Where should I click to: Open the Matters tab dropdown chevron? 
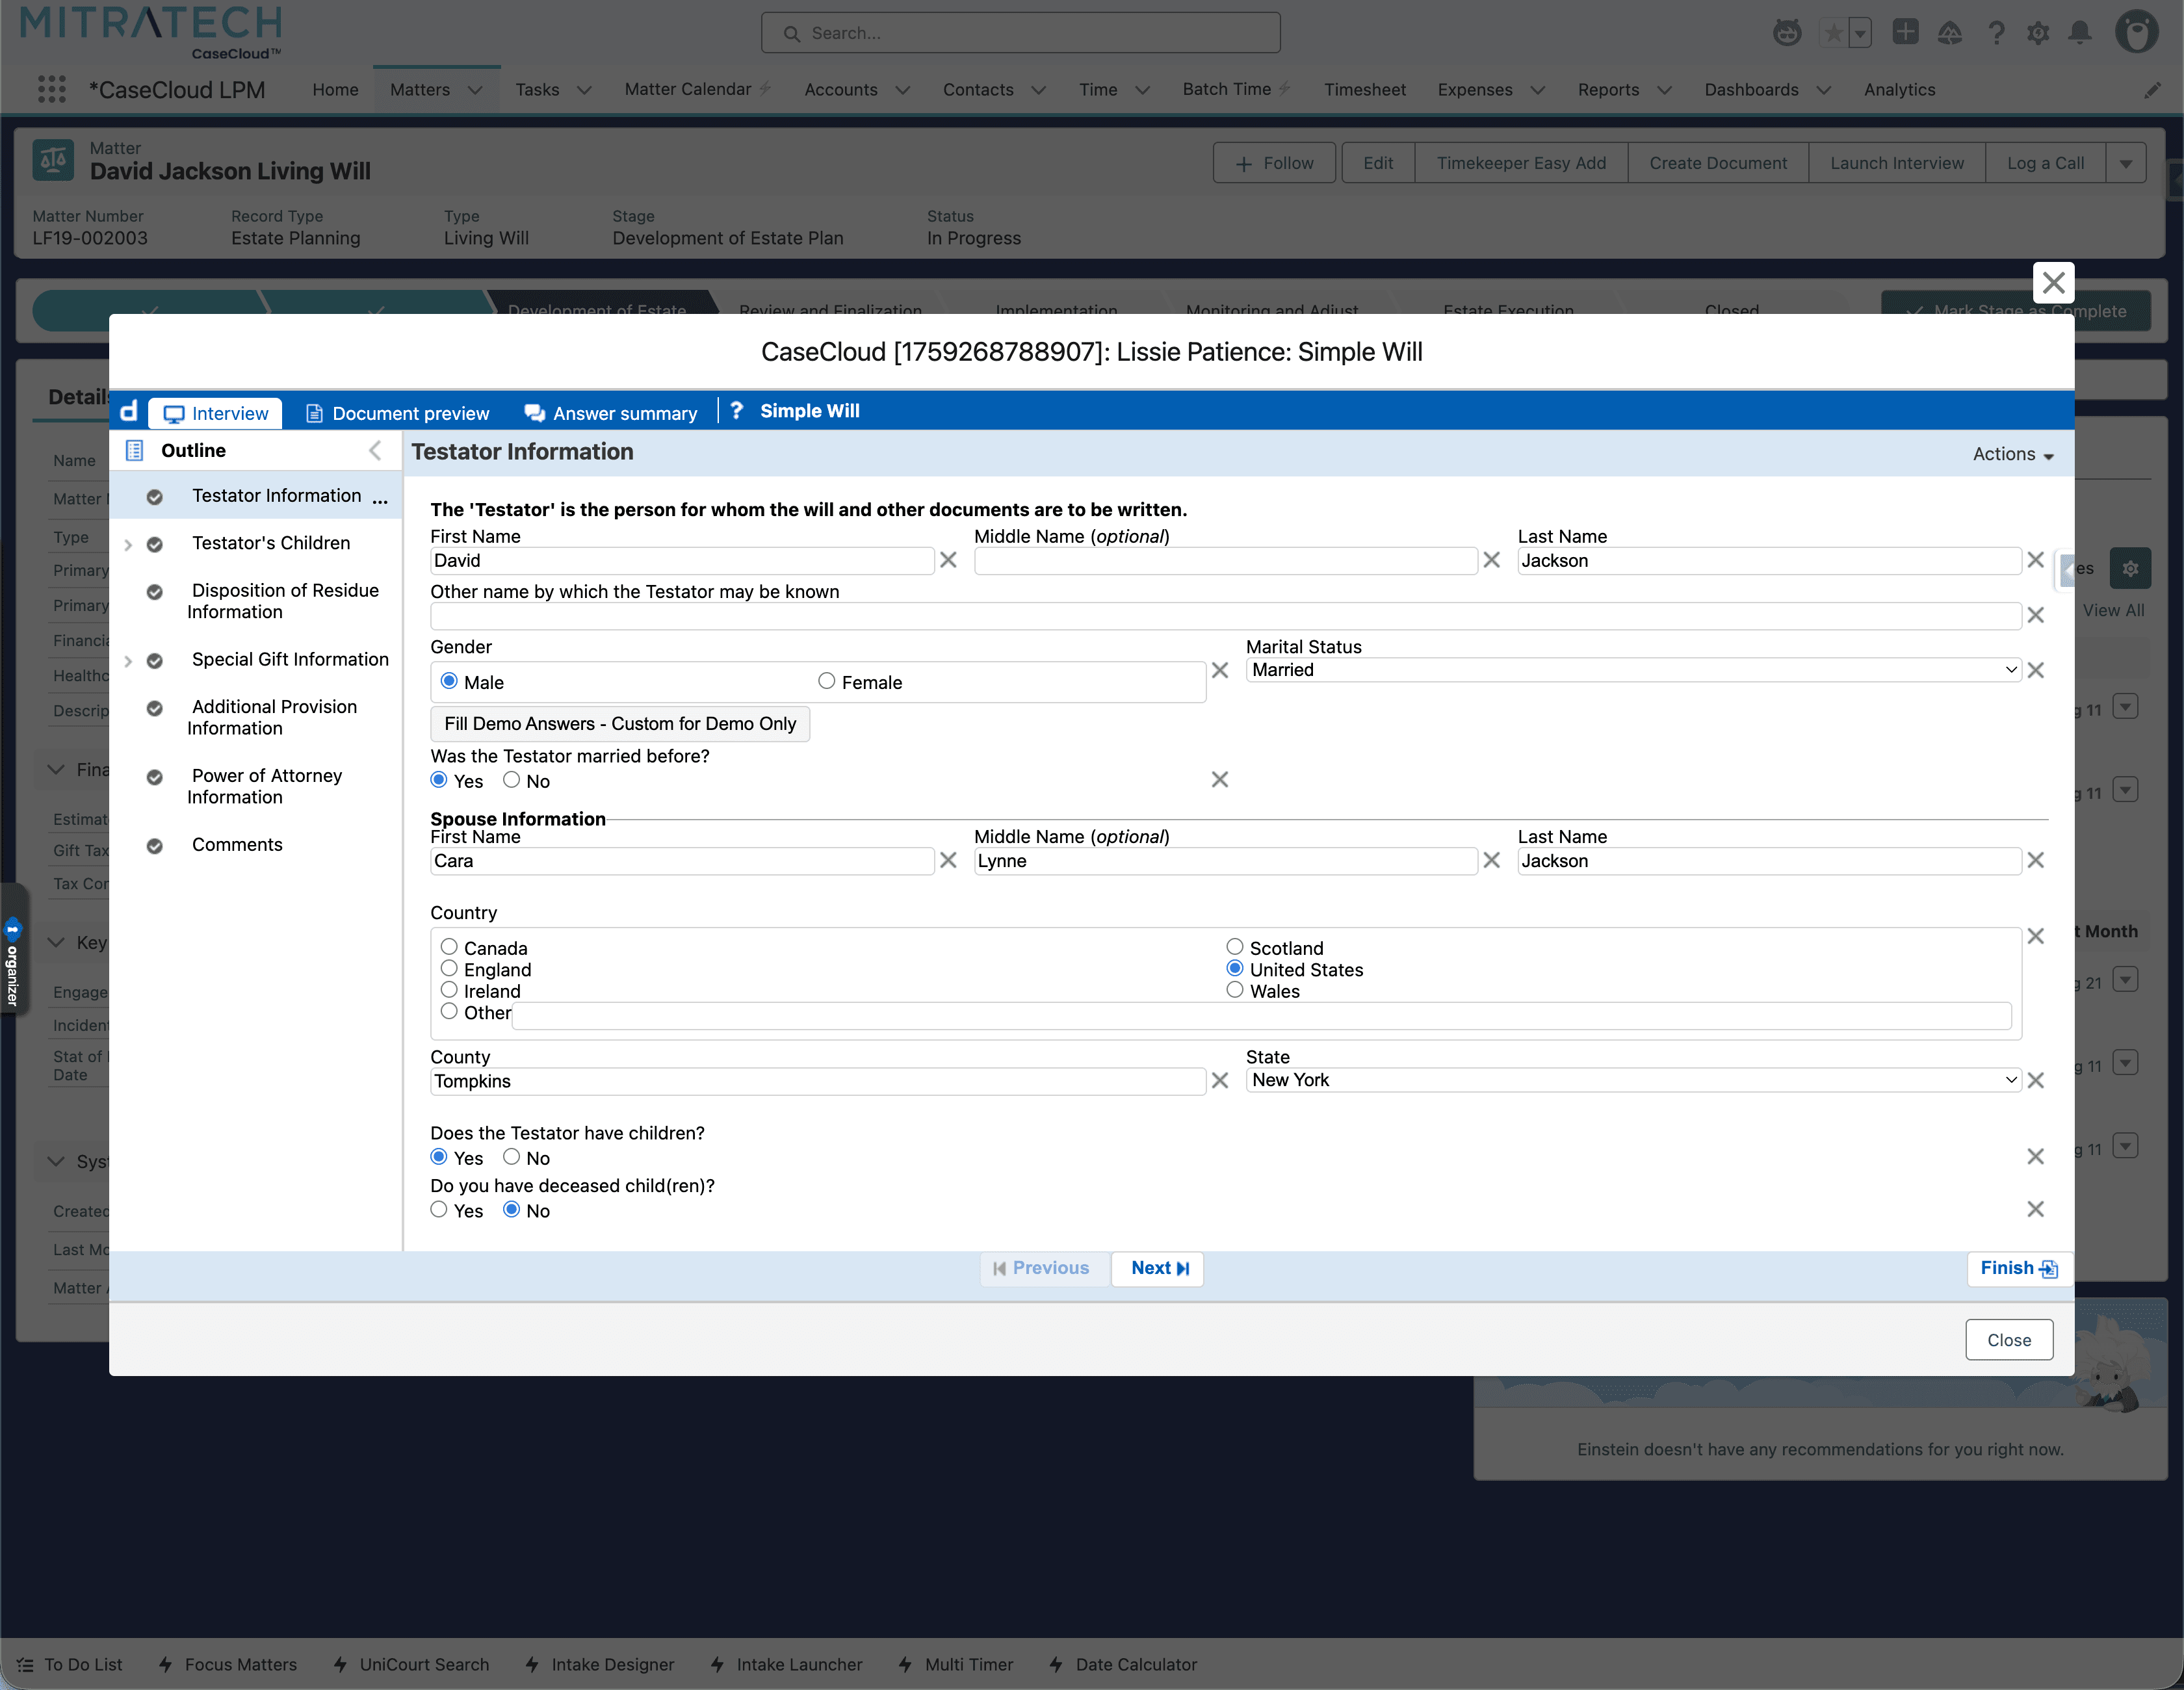pos(475,90)
